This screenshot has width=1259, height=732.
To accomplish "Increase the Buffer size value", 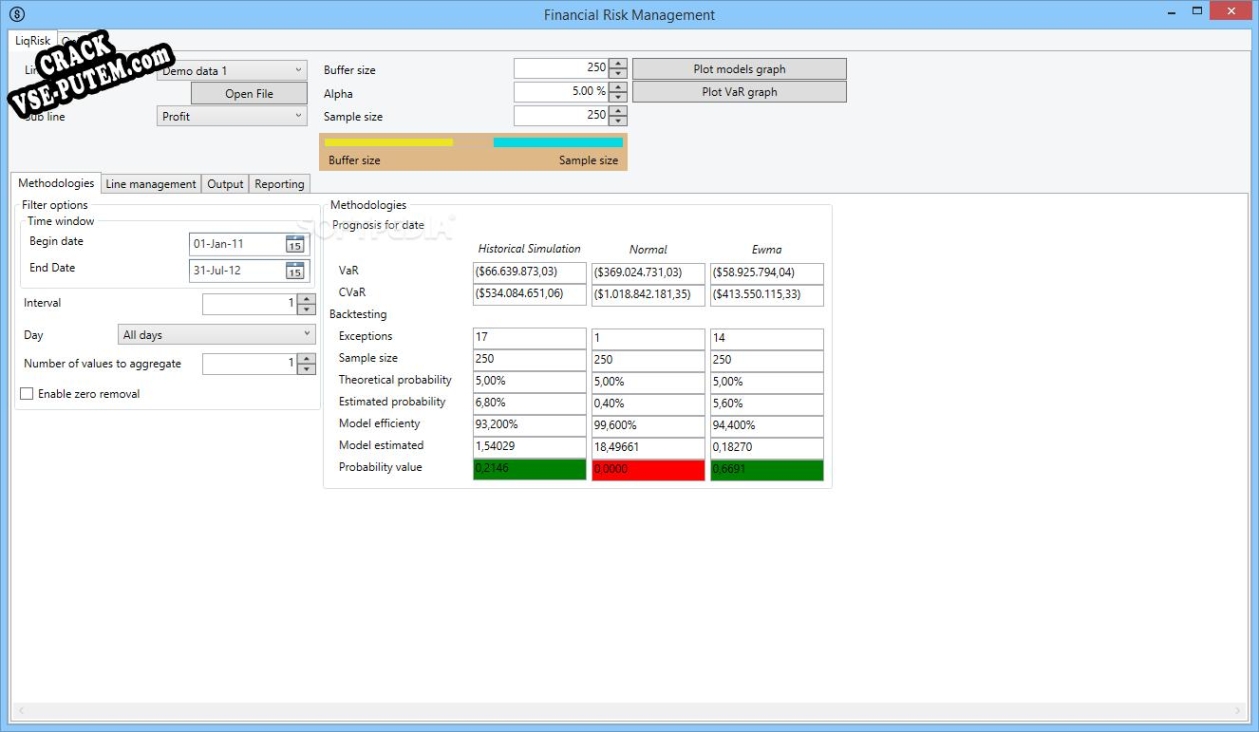I will [618, 64].
